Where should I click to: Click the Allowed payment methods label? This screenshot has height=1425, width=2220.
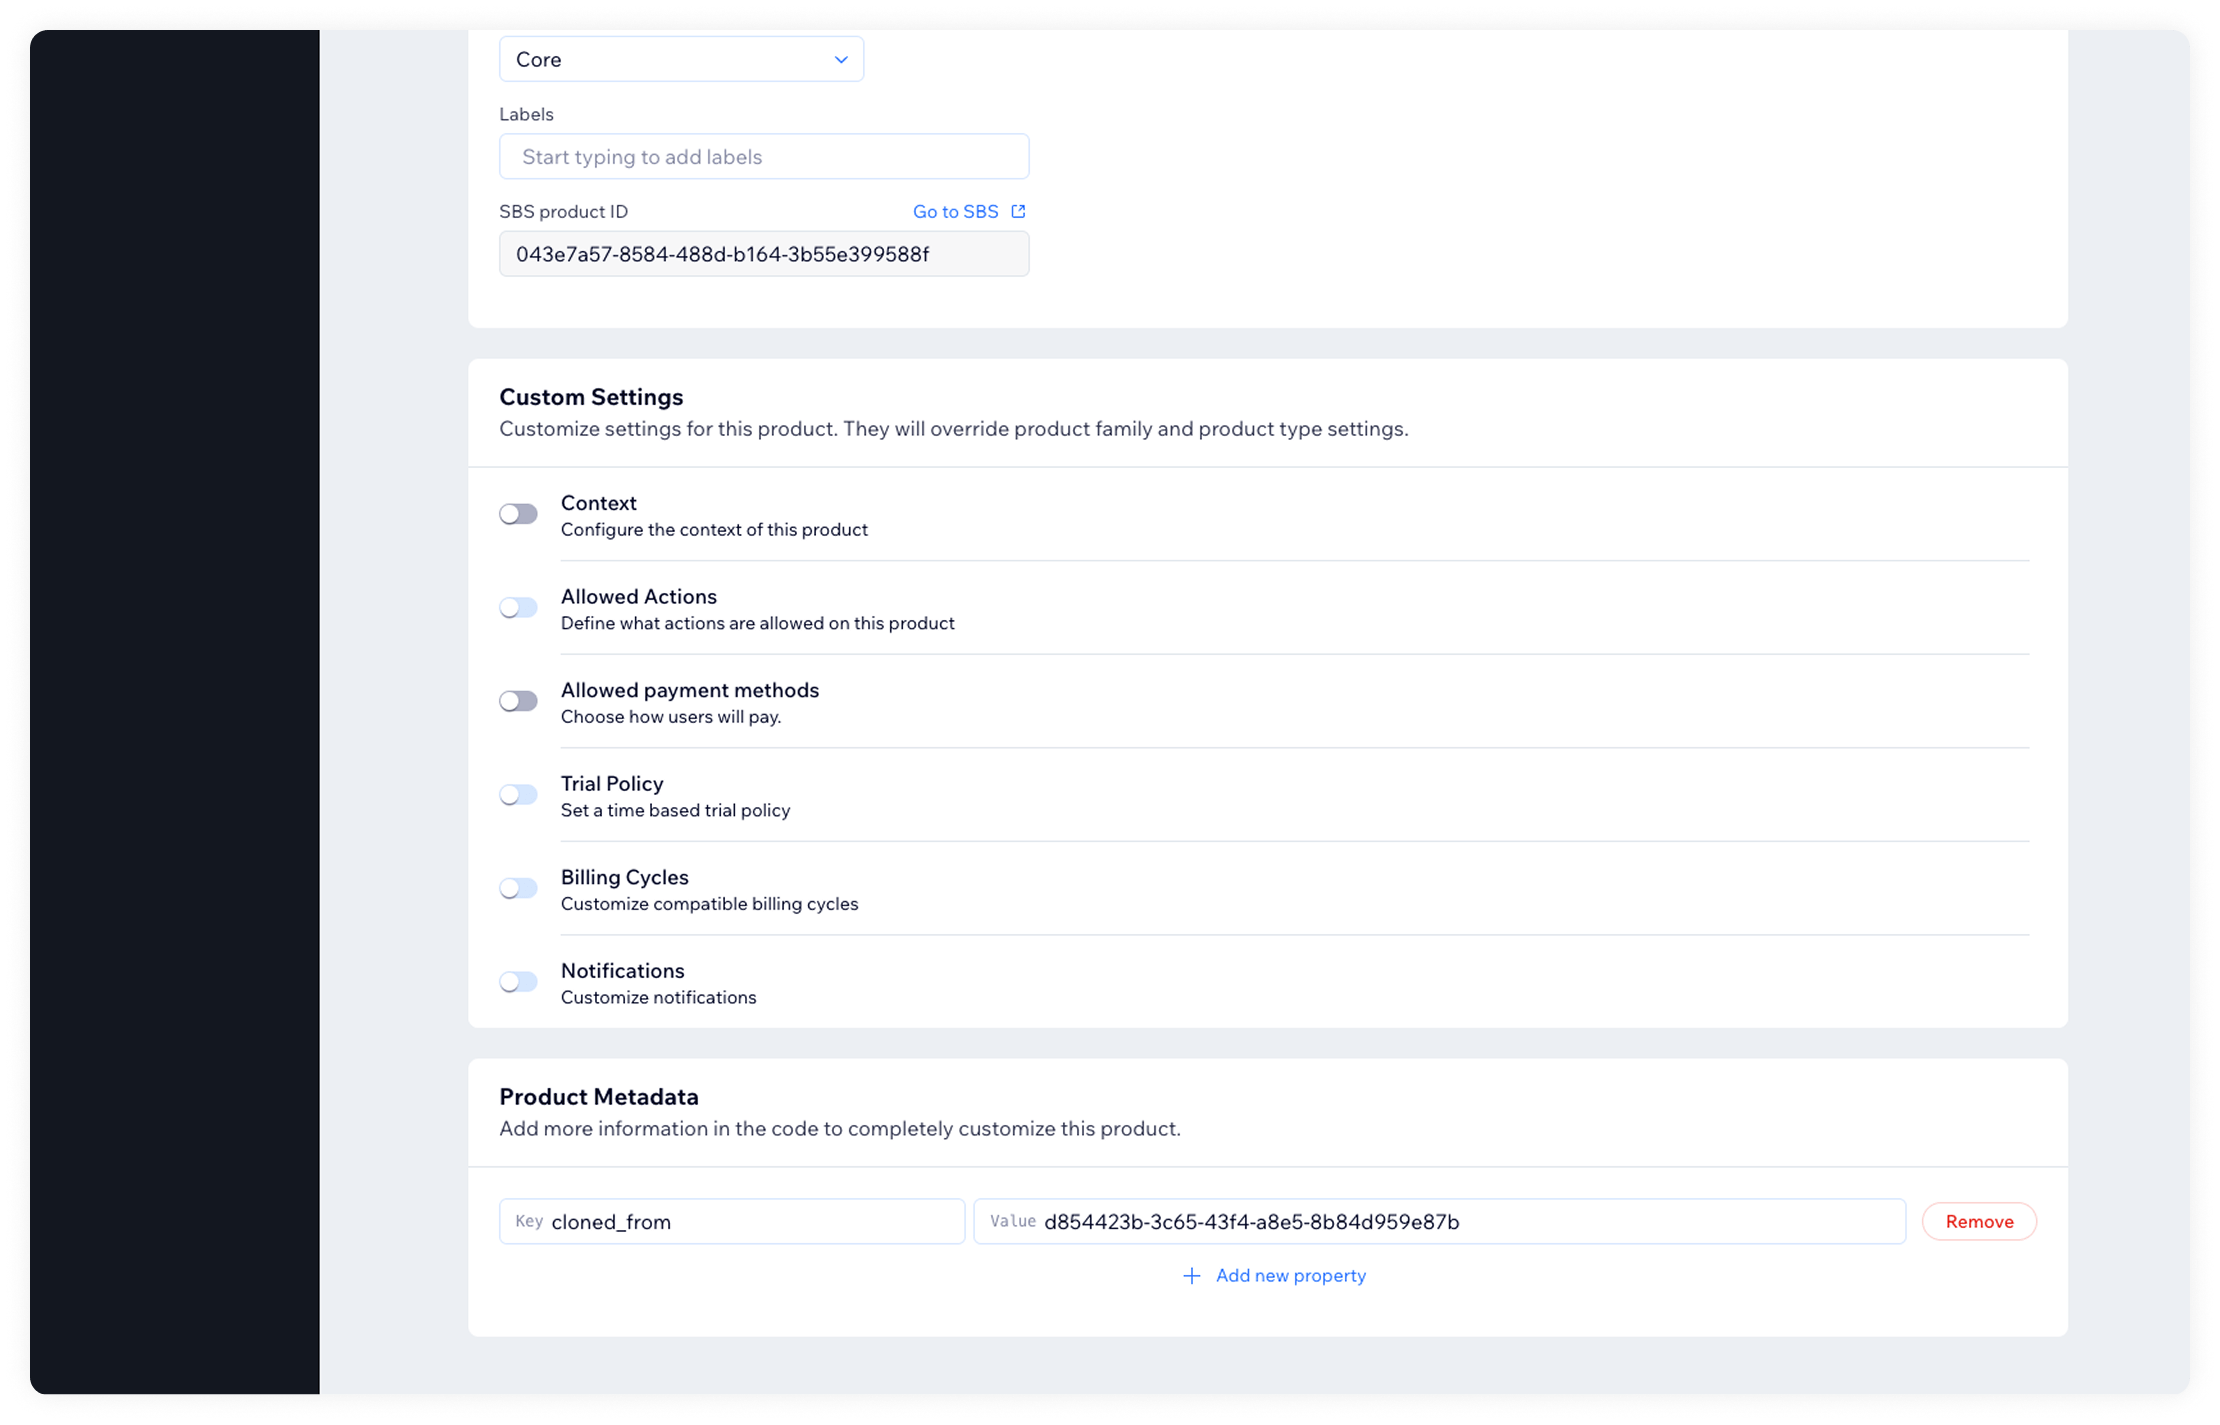(690, 690)
